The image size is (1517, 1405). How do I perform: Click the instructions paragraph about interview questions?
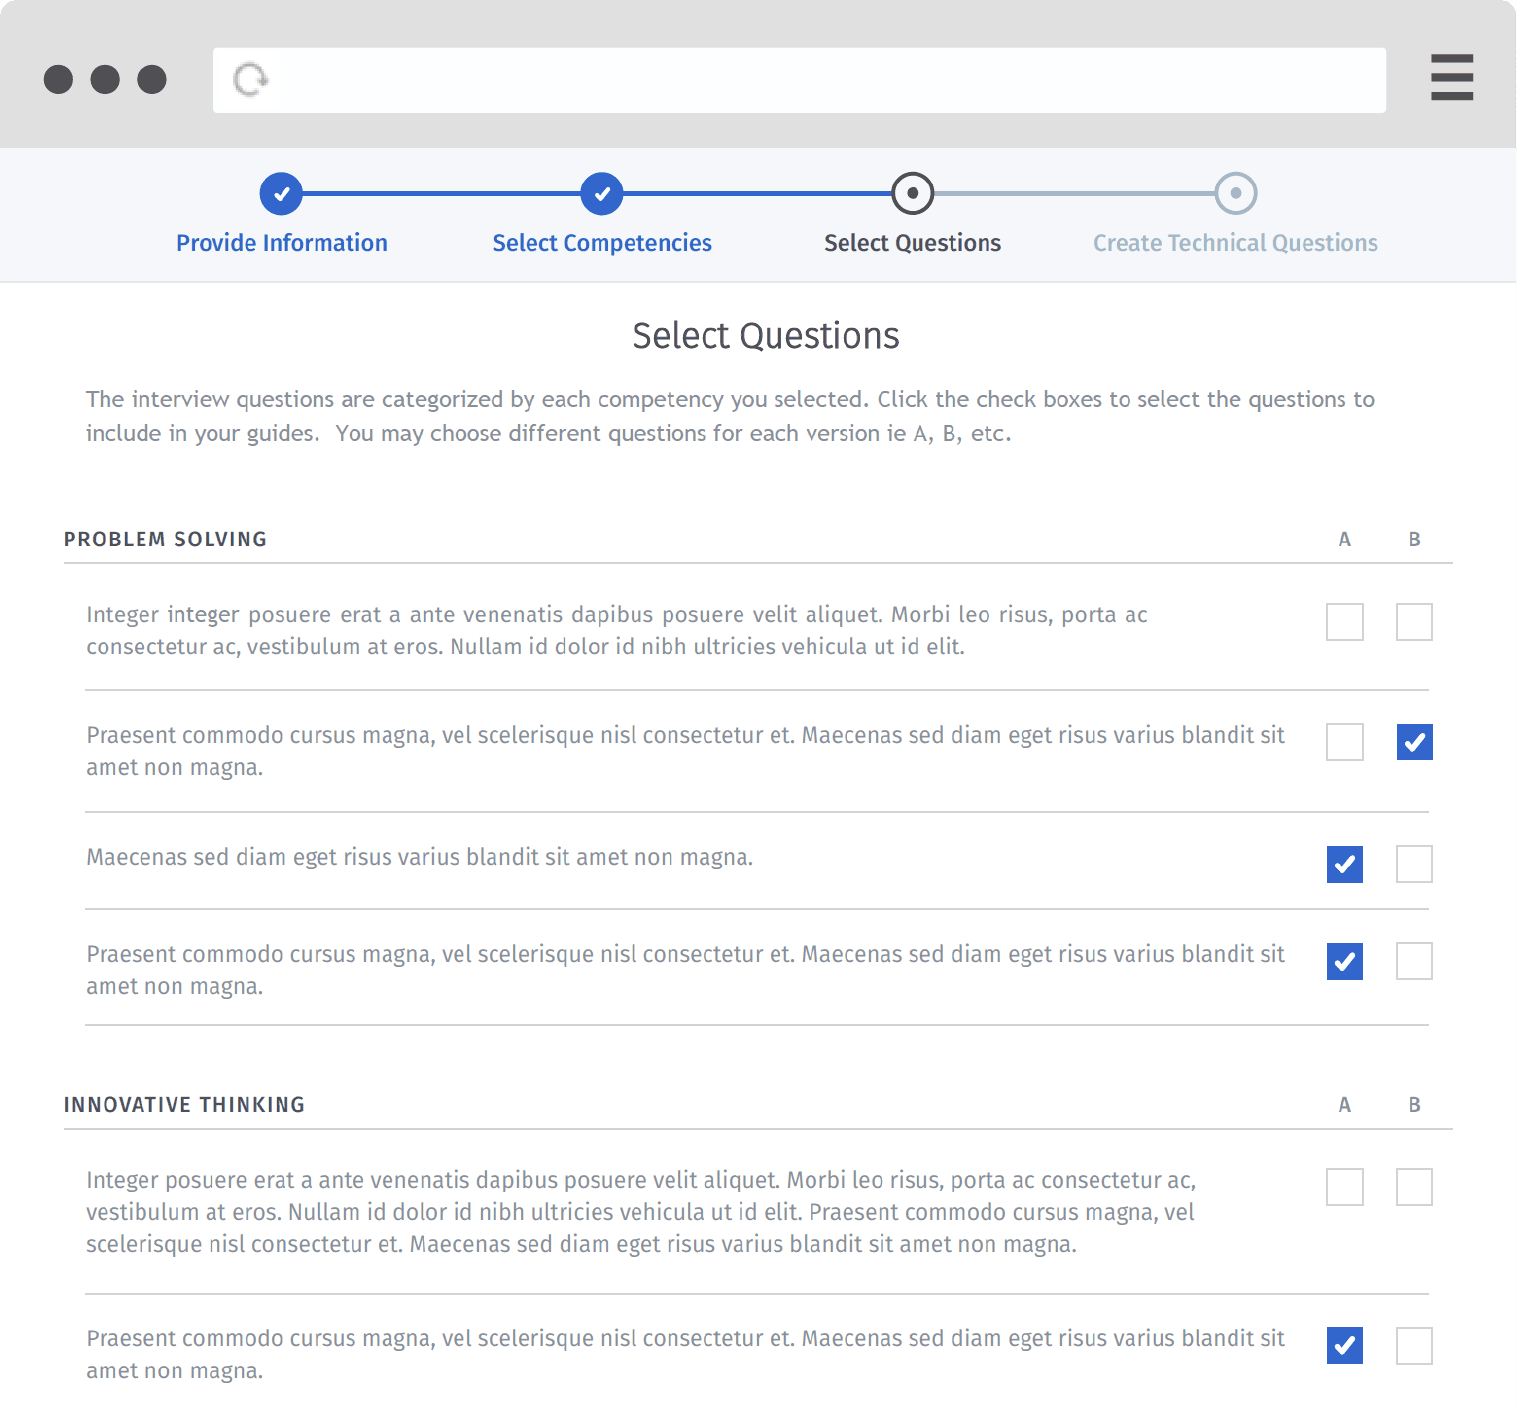(x=730, y=416)
